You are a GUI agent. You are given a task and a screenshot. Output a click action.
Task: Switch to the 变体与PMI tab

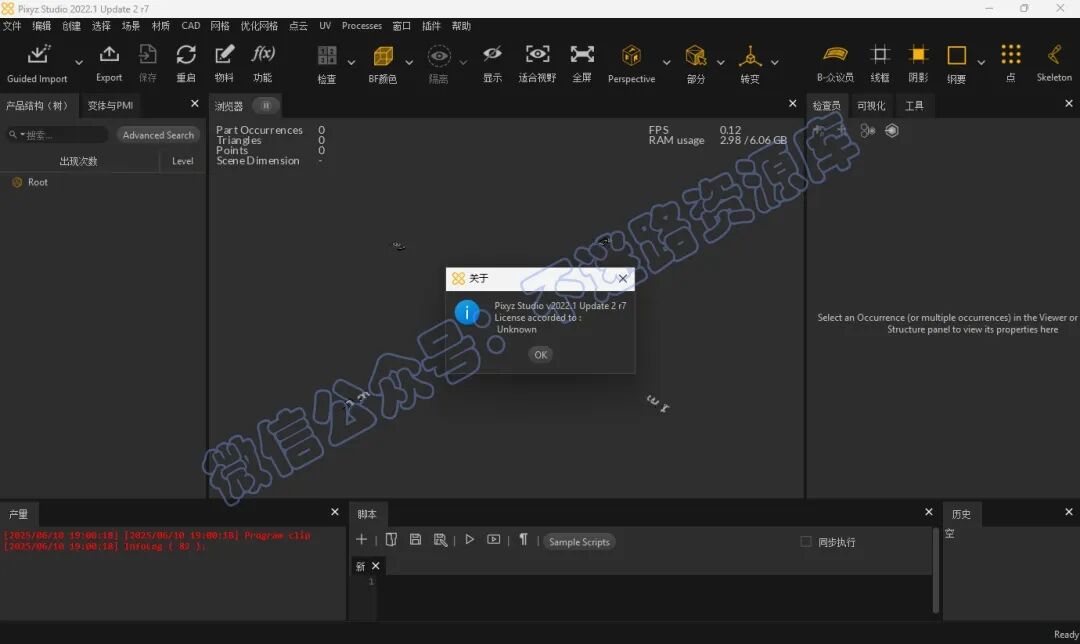110,105
